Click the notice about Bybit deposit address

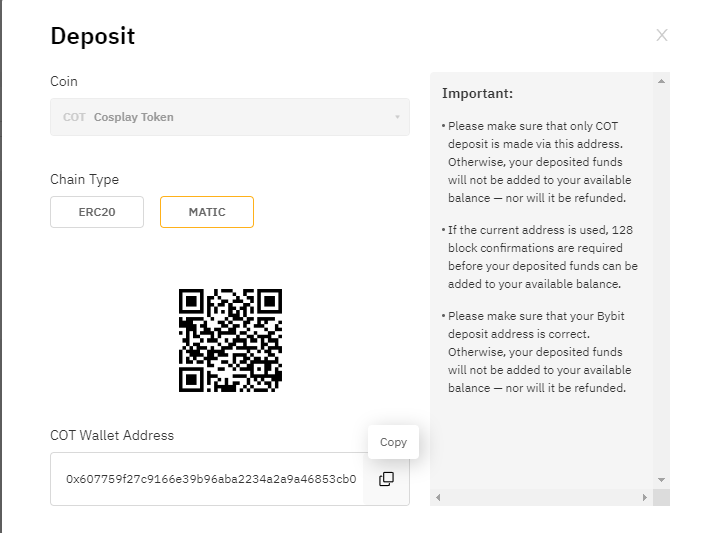tap(537, 352)
